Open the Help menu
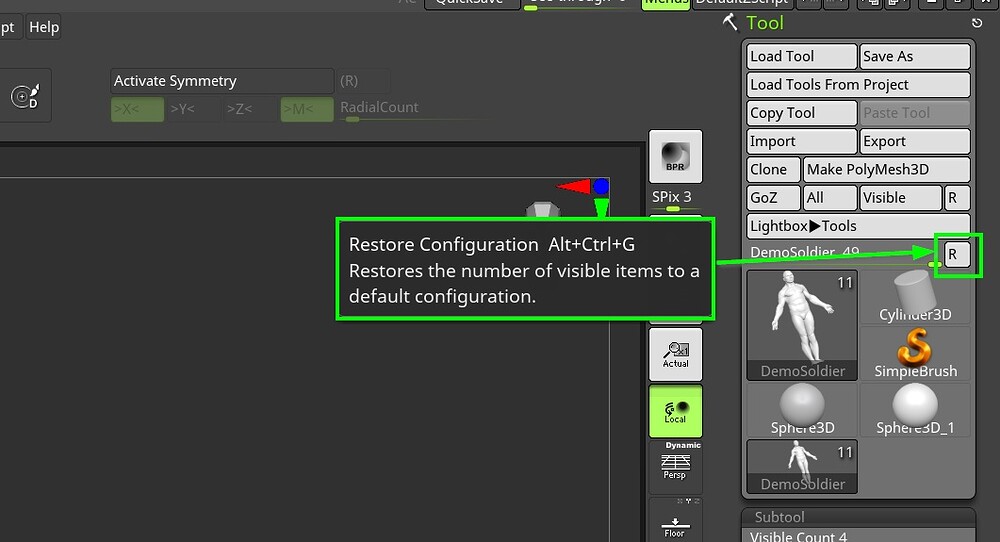Image resolution: width=1000 pixels, height=542 pixels. (43, 27)
